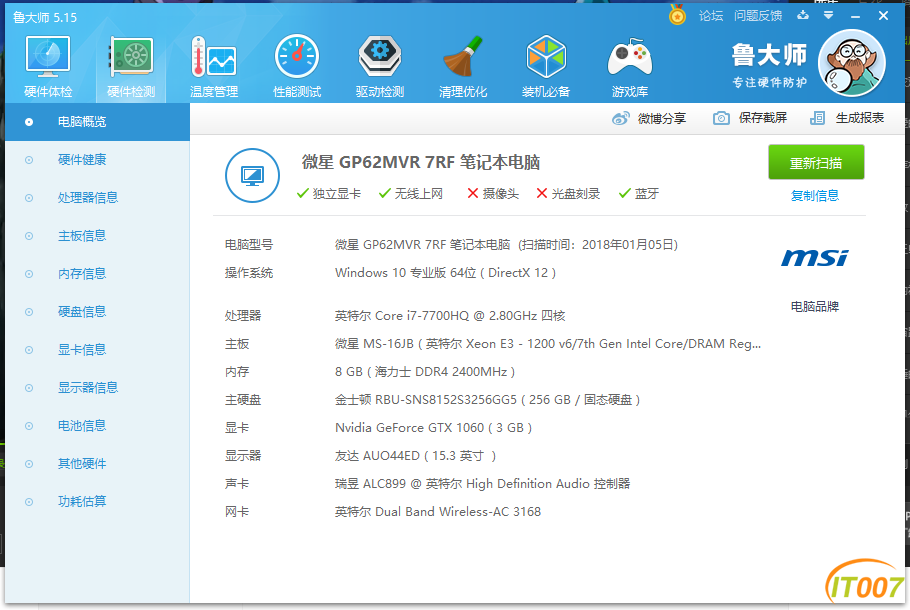Select 硬件健康 in sidebar

pyautogui.click(x=97, y=160)
